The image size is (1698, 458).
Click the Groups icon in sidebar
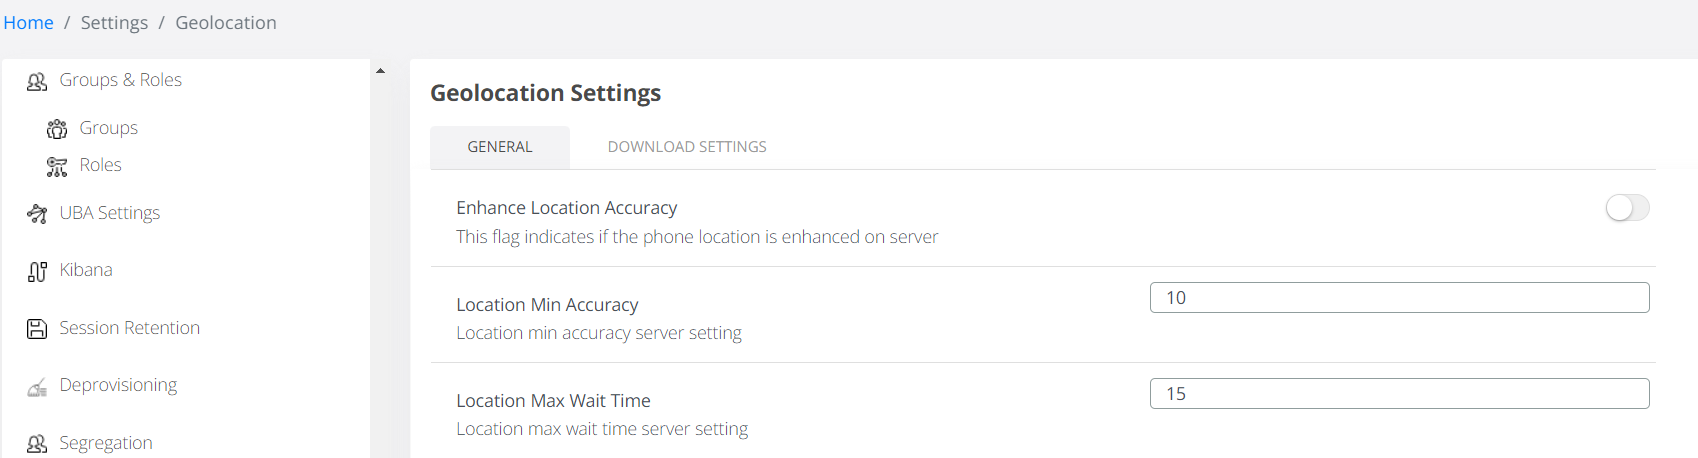pyautogui.click(x=57, y=129)
